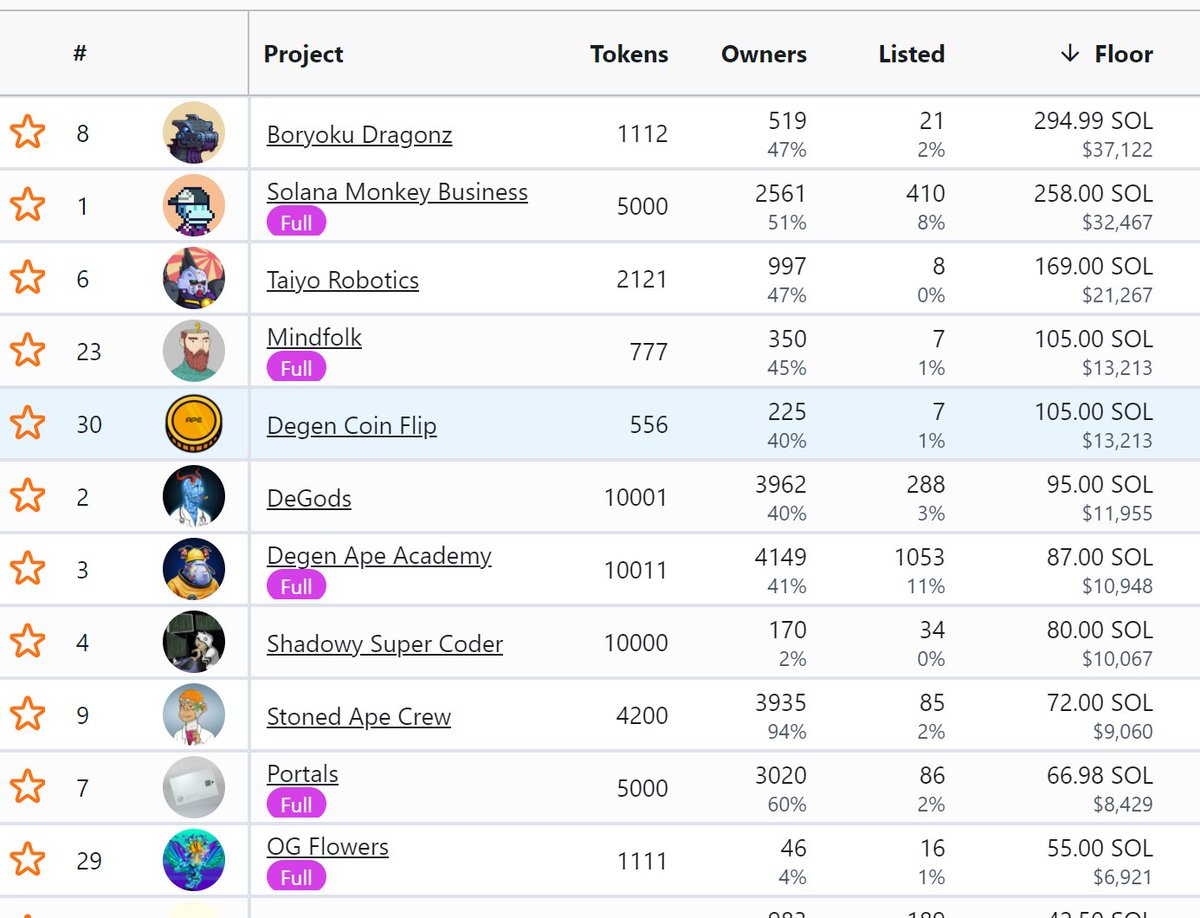Select the 80.00 SOL floor cell
Screen dimensions: 1200x918
(1100, 631)
